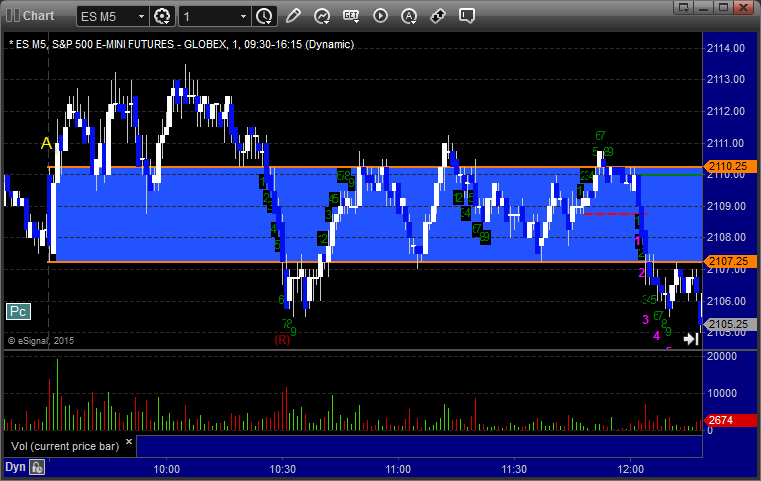761x481 pixels.
Task: Open the symbol settings gear menu
Action: [x=162, y=16]
